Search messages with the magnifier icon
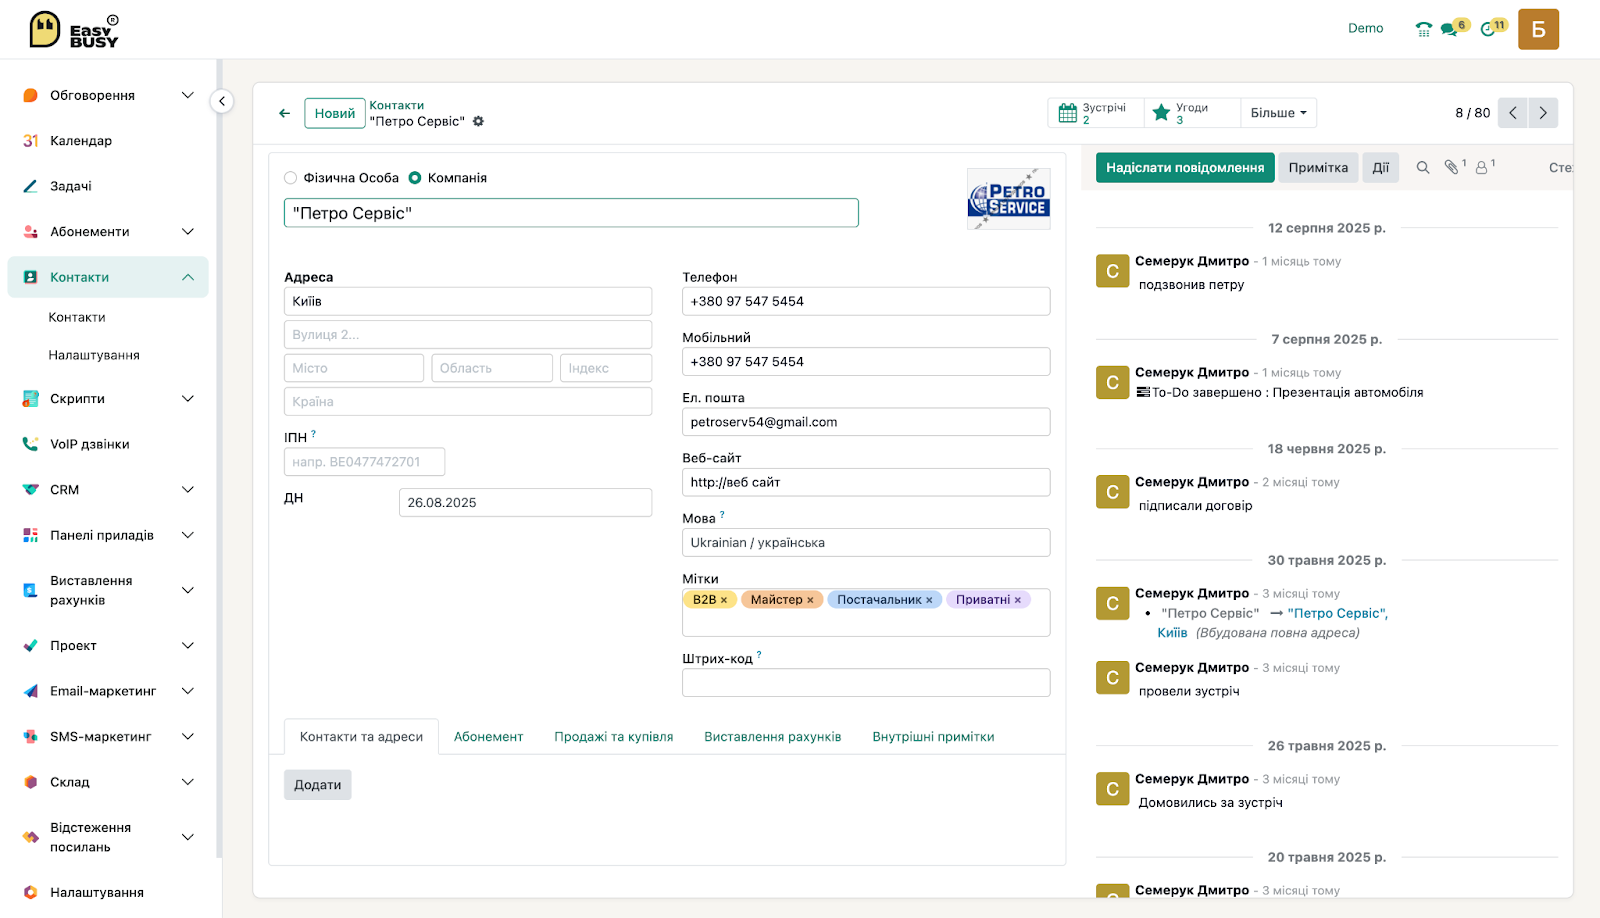1600x918 pixels. 1422,168
